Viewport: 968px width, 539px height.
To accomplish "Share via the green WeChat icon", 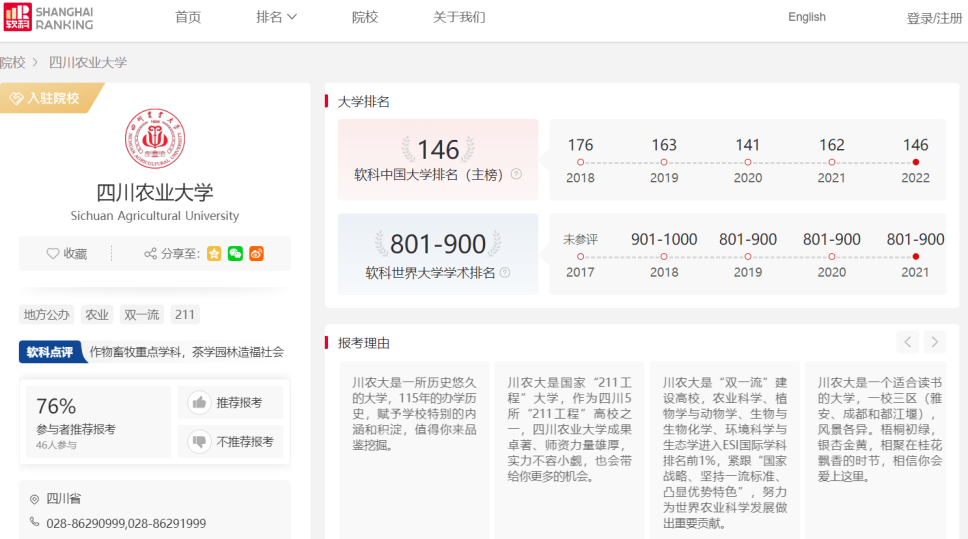I will [x=235, y=254].
